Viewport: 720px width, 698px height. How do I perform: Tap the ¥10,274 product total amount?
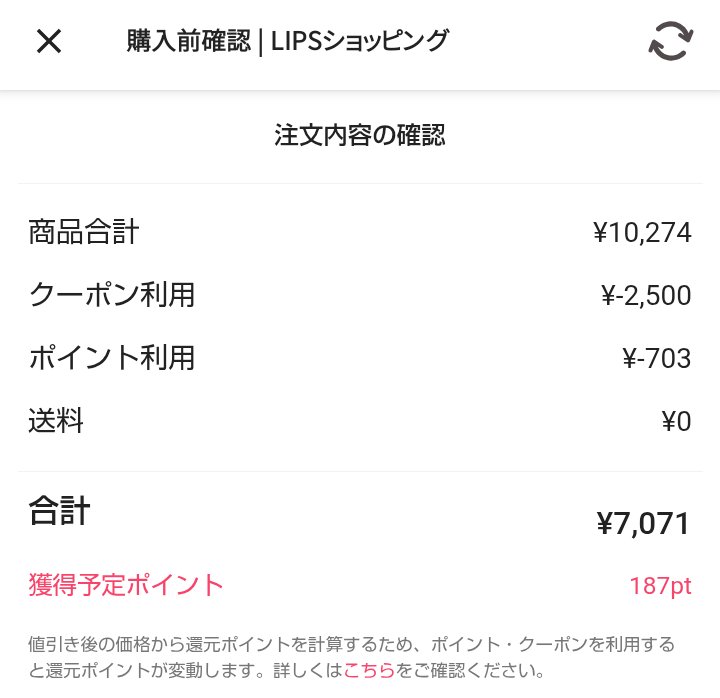(x=641, y=233)
